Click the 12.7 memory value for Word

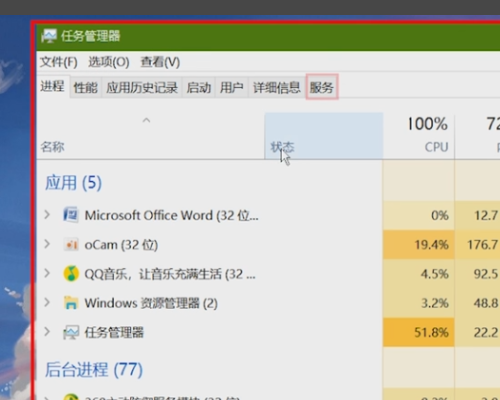click(x=486, y=215)
